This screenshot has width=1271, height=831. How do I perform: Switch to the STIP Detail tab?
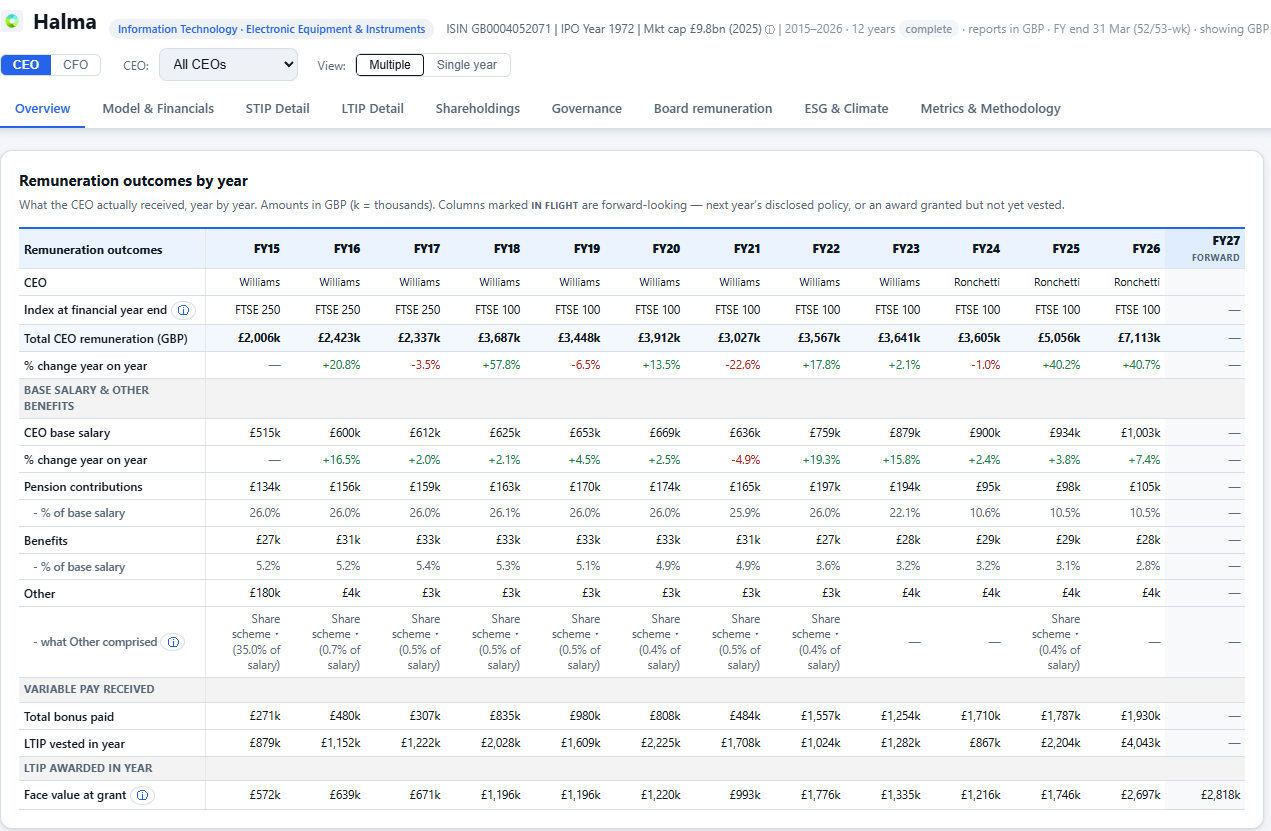(x=278, y=109)
